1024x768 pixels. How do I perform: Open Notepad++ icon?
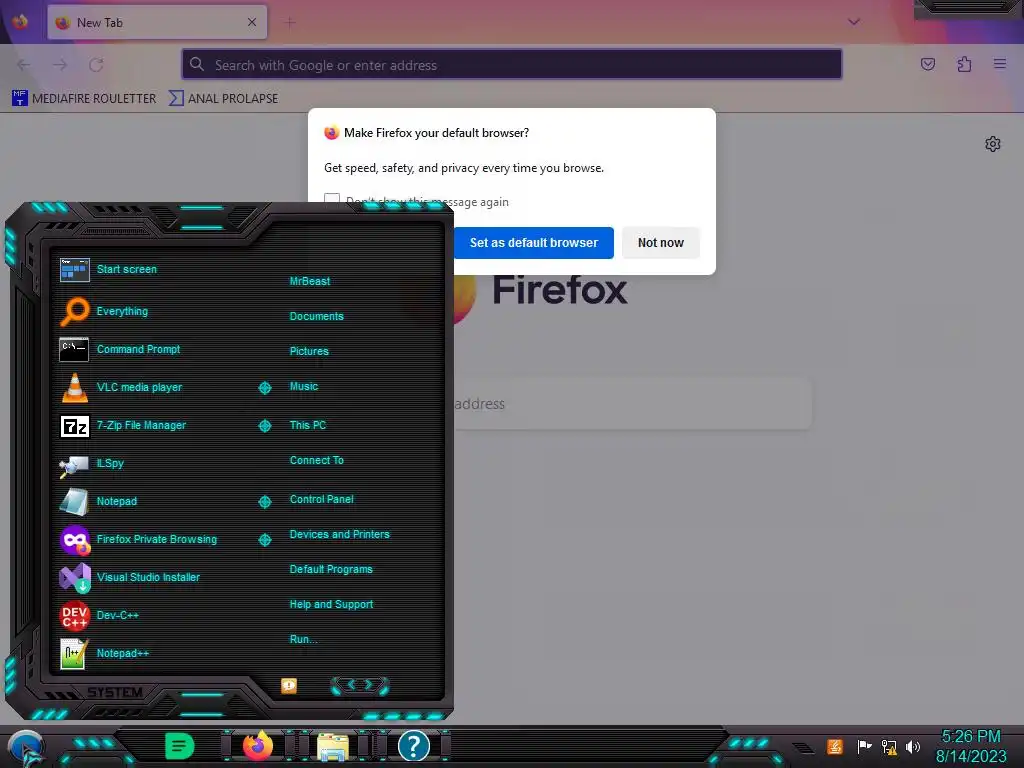pos(74,653)
